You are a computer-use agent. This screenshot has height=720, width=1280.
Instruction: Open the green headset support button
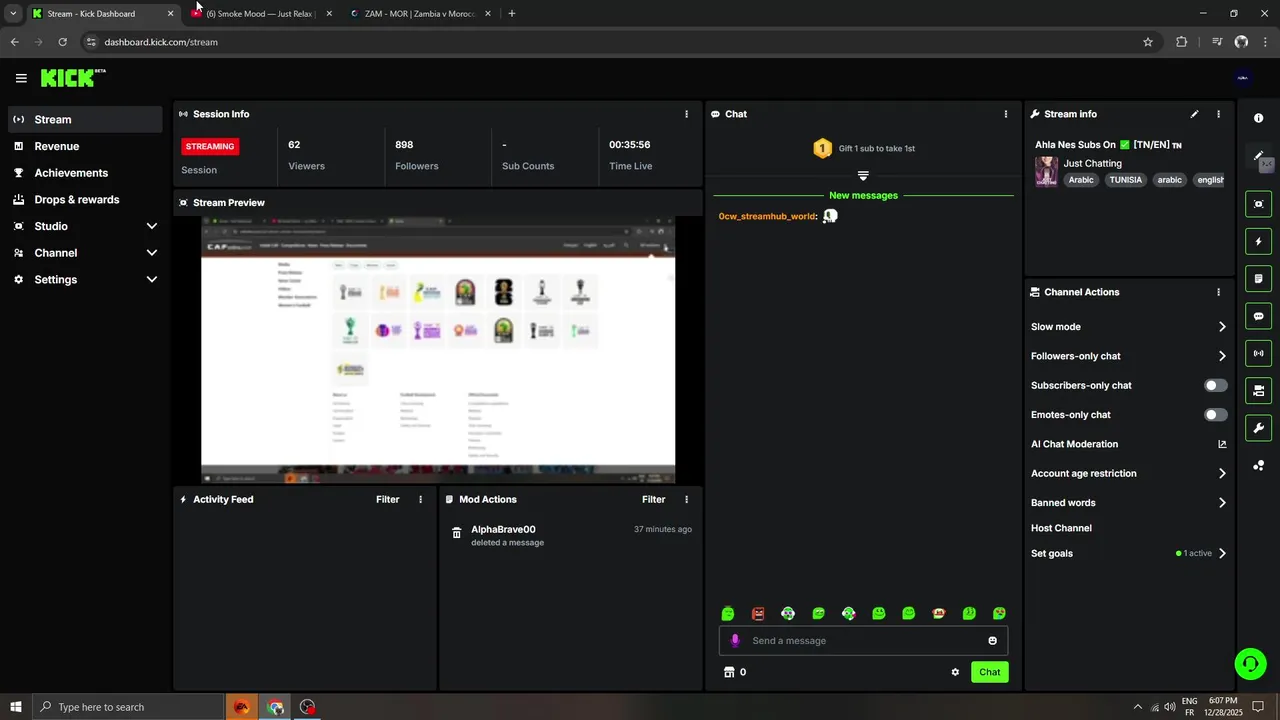pos(1249,663)
